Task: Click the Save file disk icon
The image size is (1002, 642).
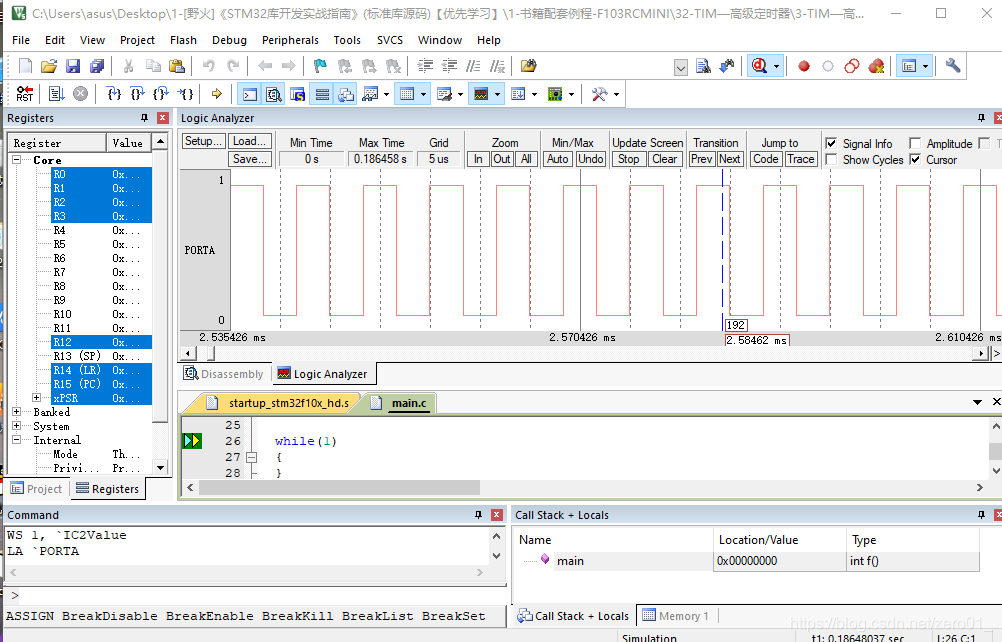Action: tap(73, 66)
